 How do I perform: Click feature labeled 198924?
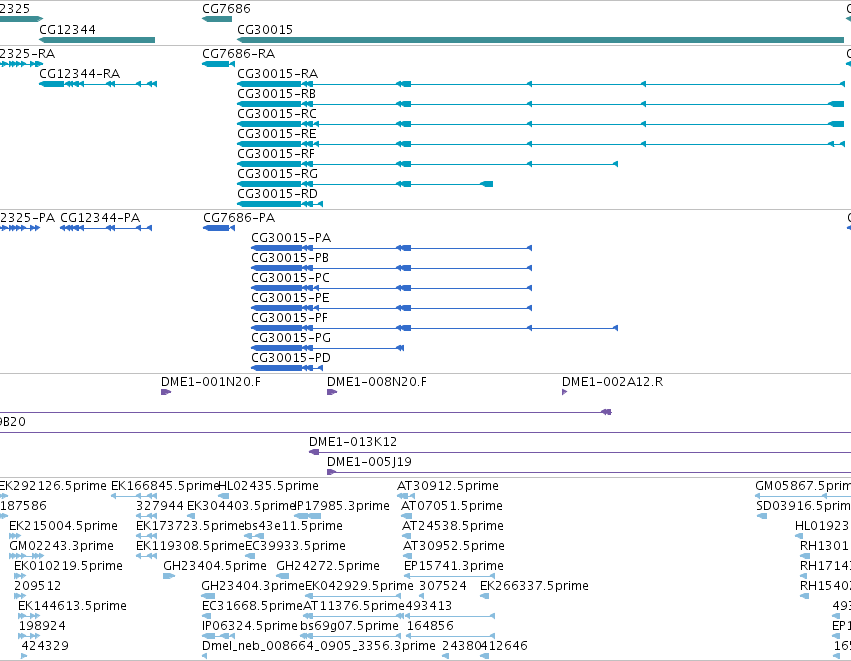tap(42, 626)
